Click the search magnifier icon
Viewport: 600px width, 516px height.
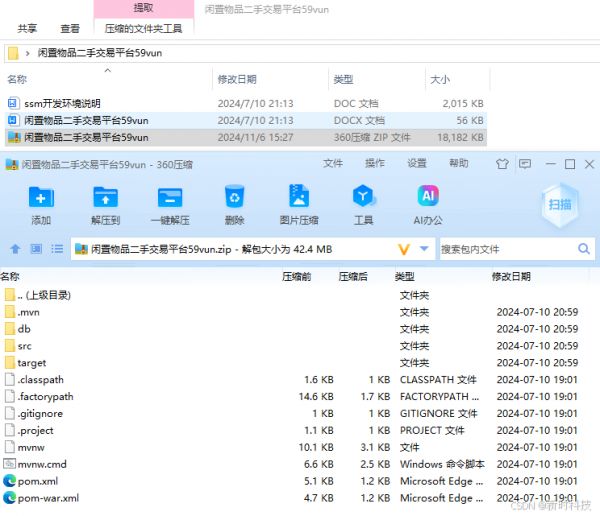click(584, 249)
